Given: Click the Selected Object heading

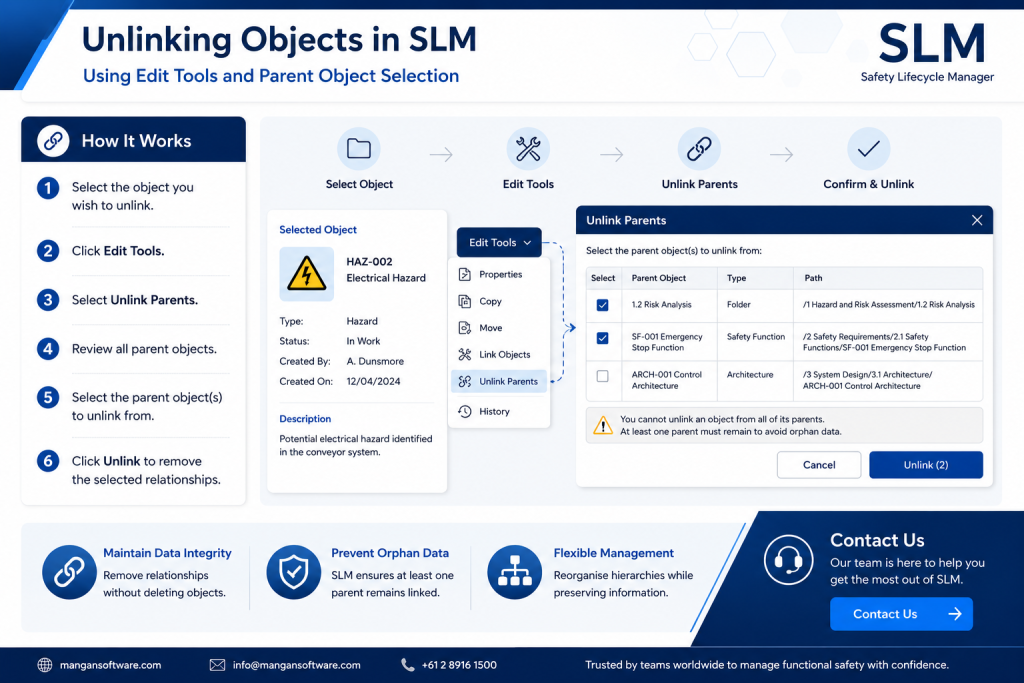Looking at the screenshot, I should (x=318, y=230).
